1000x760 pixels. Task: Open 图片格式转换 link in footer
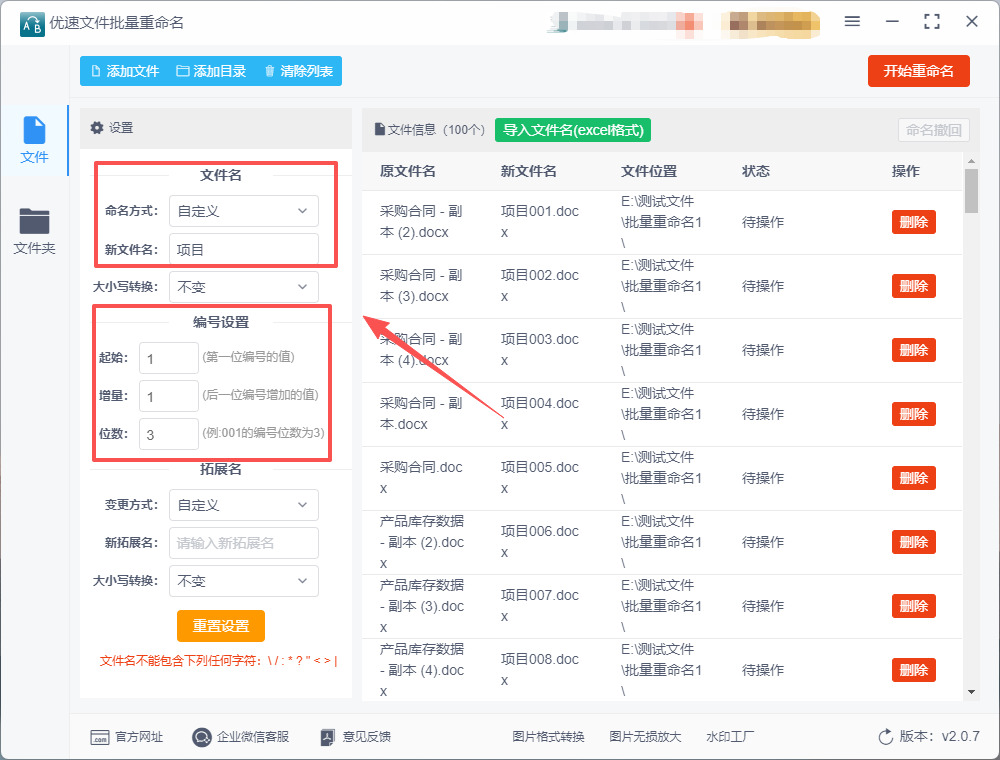[548, 737]
